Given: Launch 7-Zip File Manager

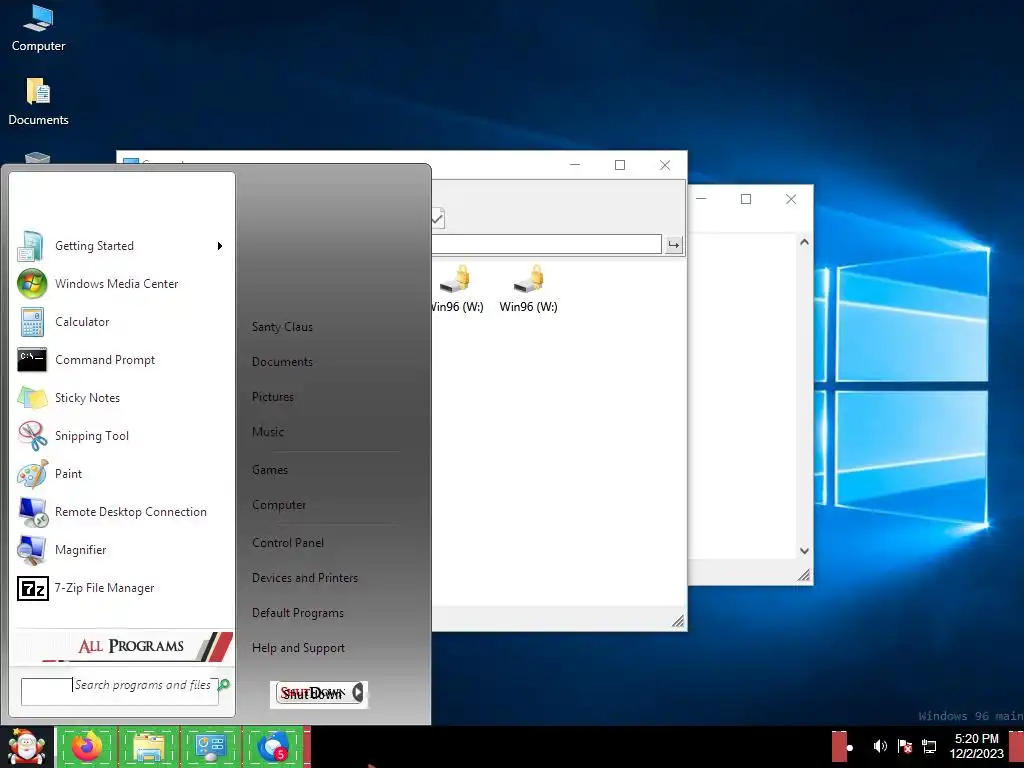Looking at the screenshot, I should point(121,588).
